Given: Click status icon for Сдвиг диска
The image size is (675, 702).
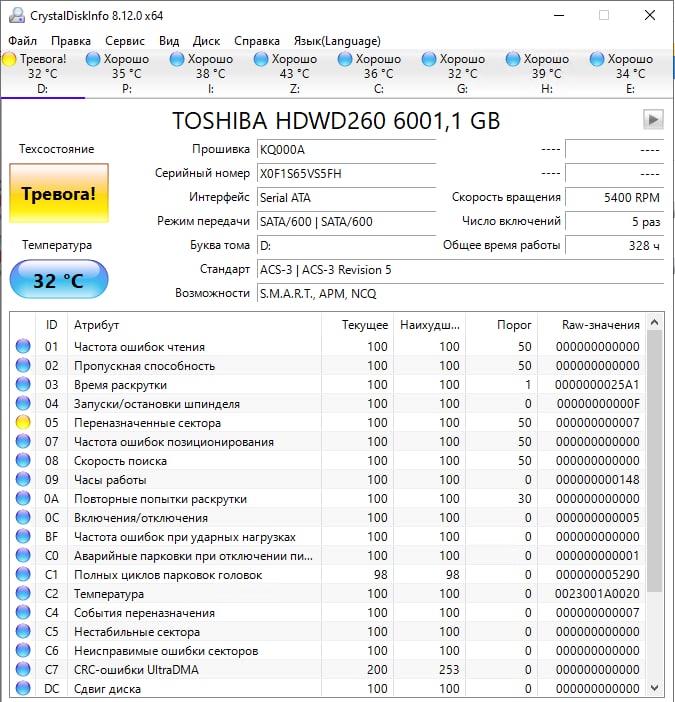Looking at the screenshot, I should tap(23, 688).
